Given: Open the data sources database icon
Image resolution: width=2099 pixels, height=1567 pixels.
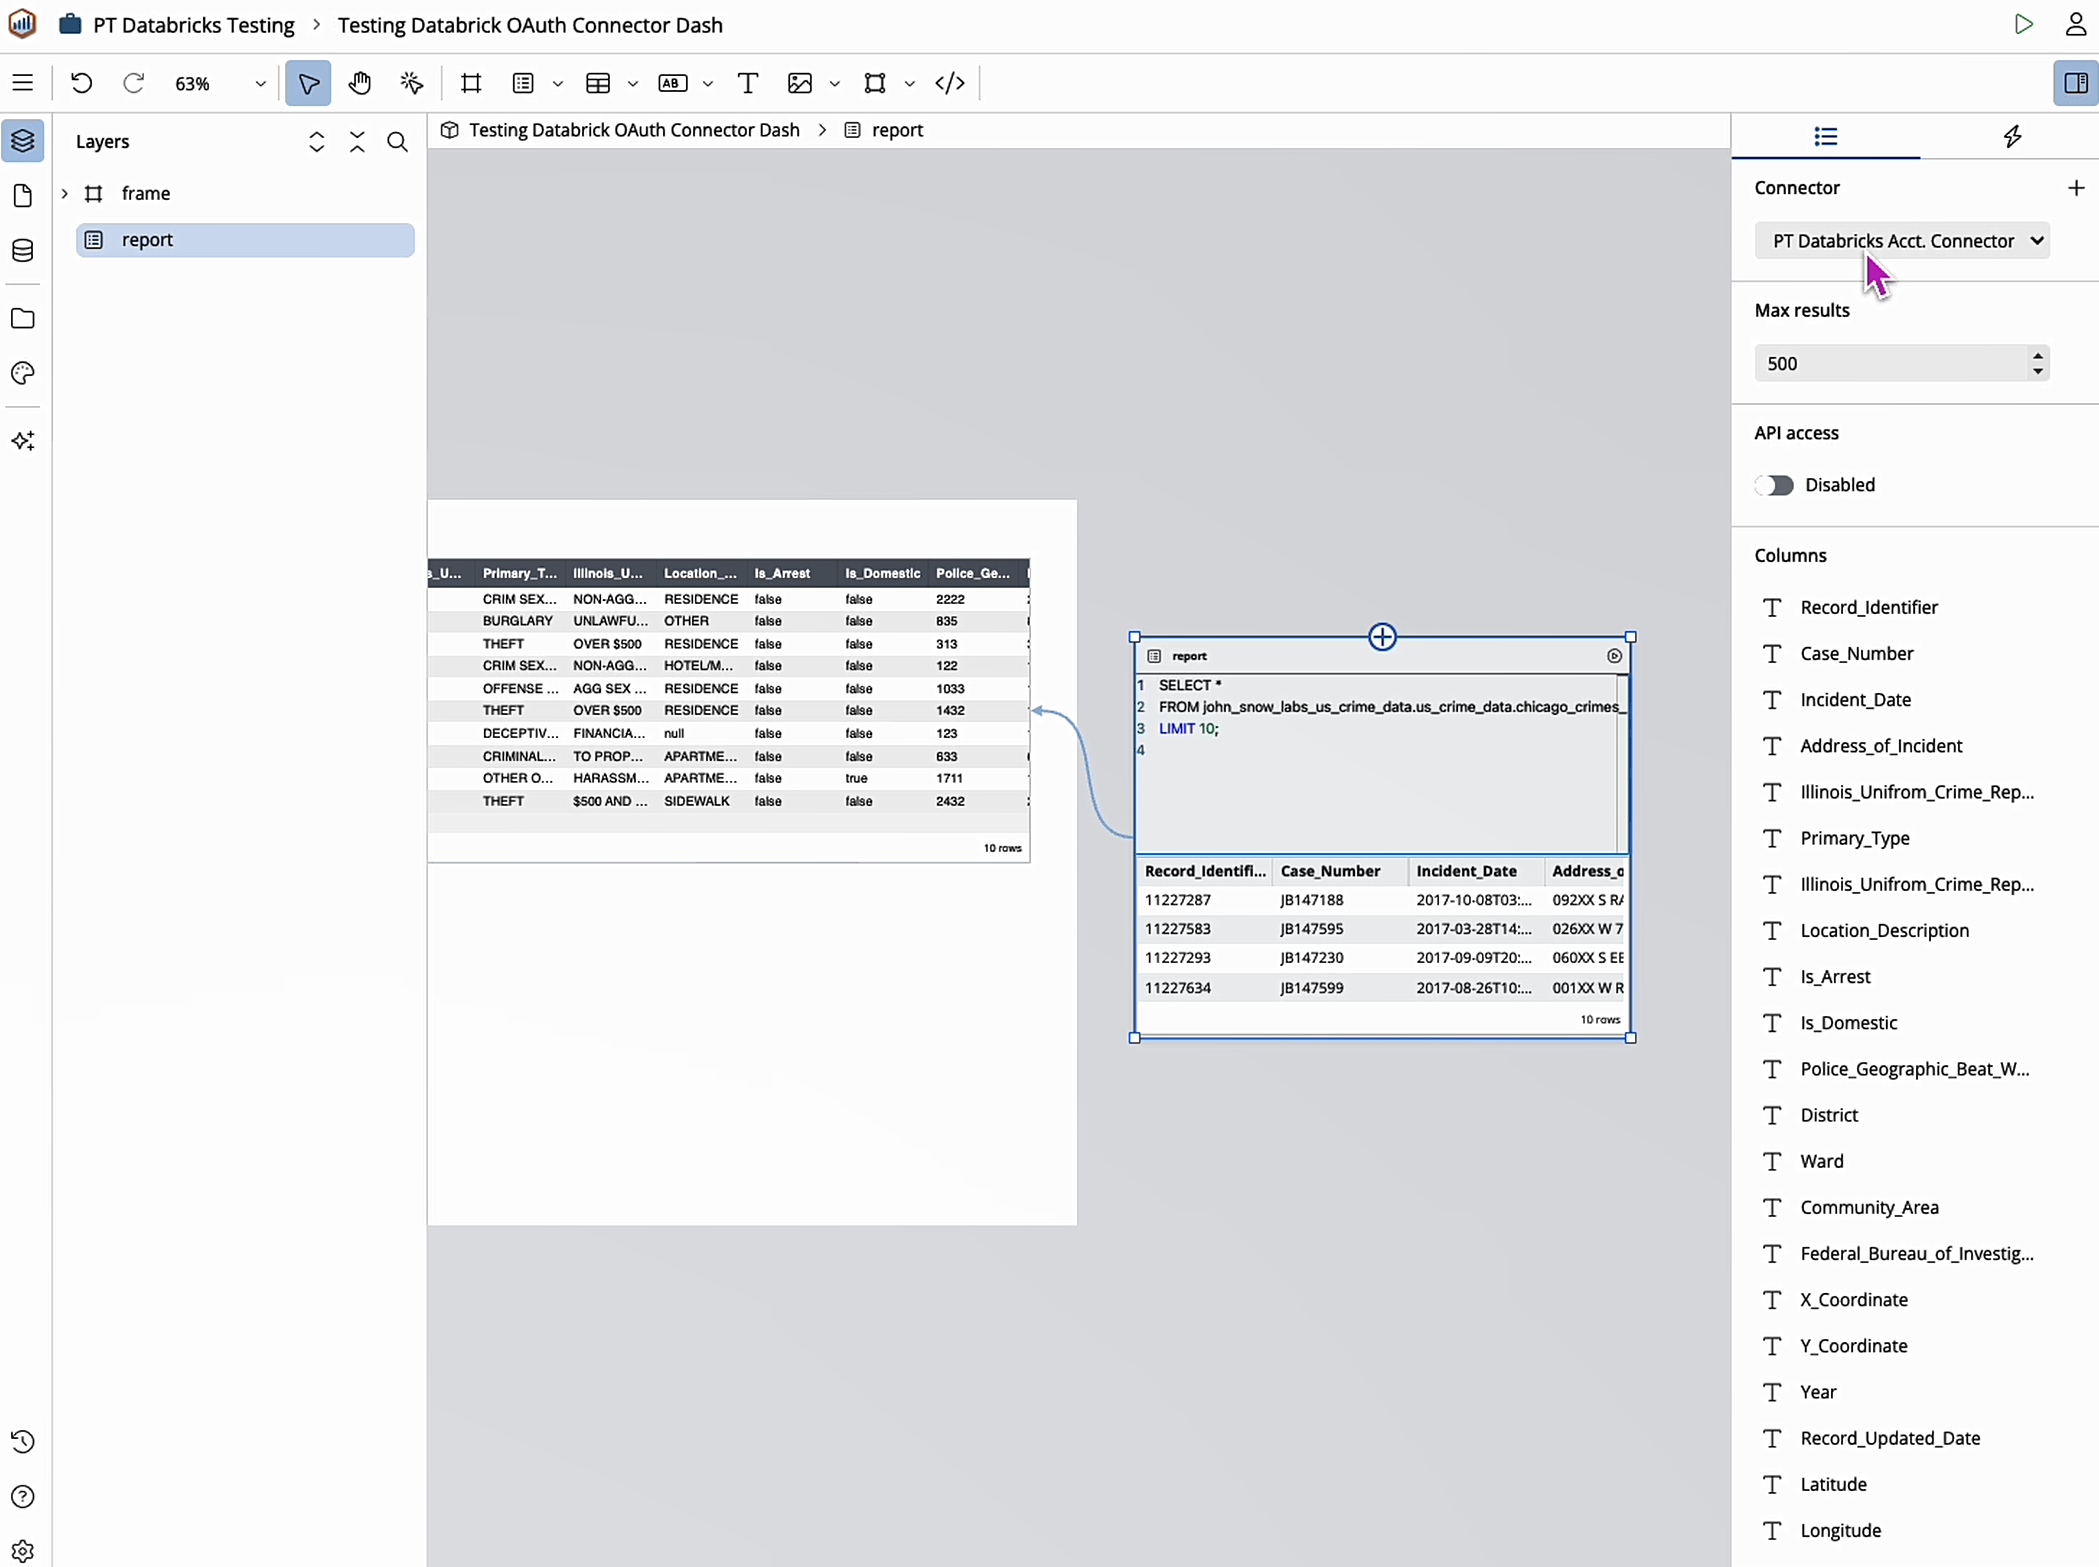Looking at the screenshot, I should [23, 250].
